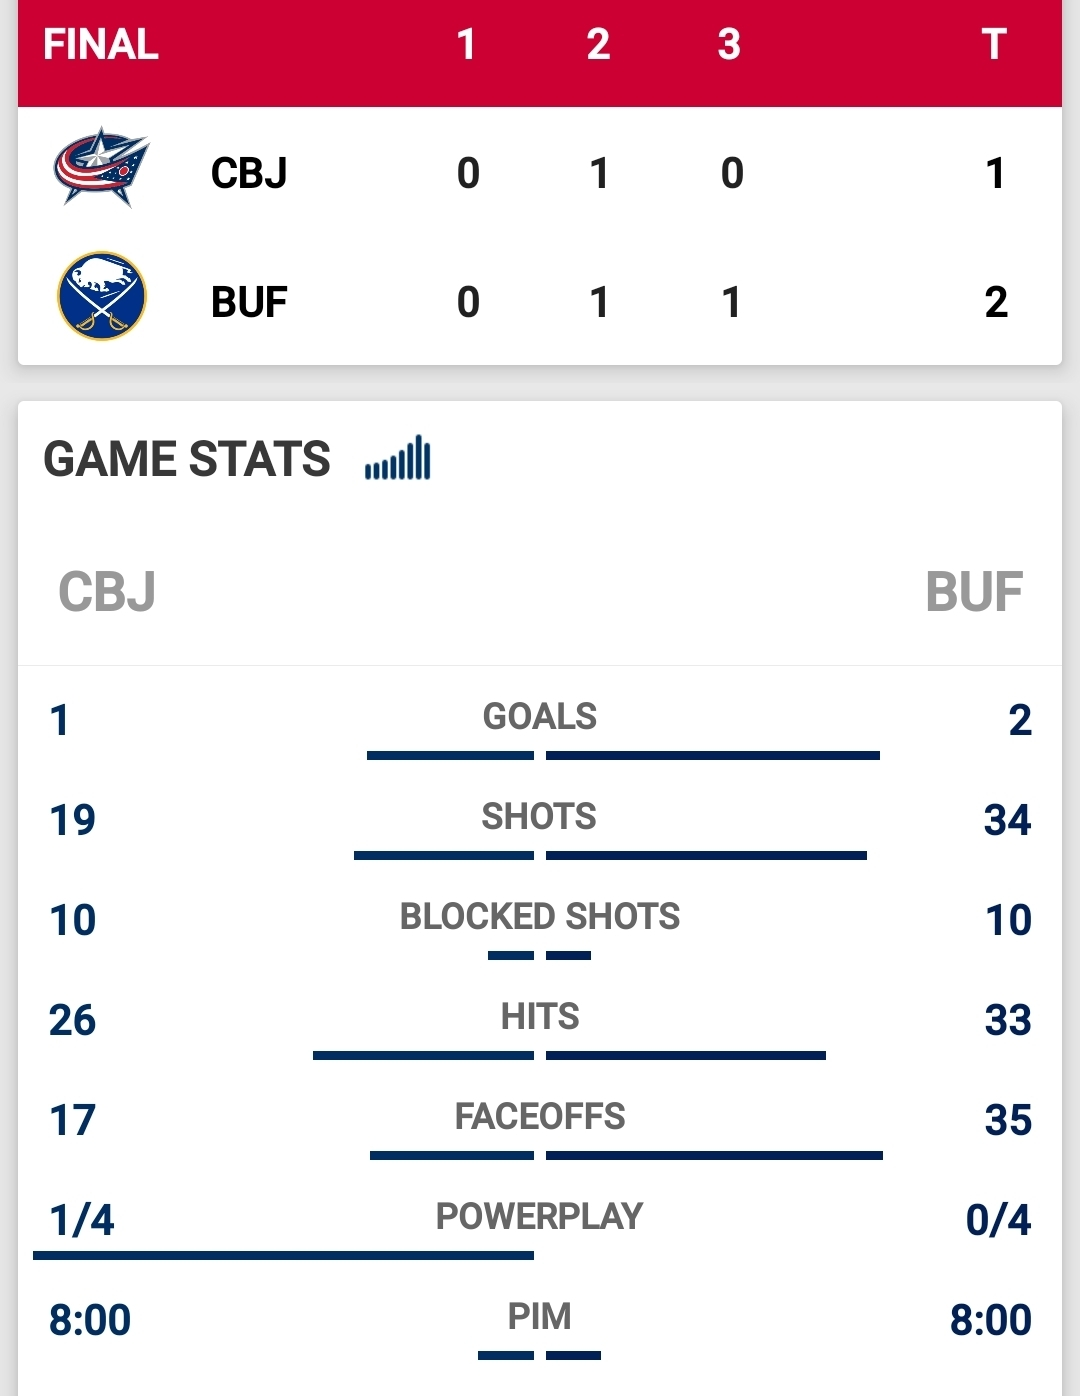This screenshot has height=1396, width=1080.
Task: Tap the BLOCKED SHOTS stat label
Action: point(540,917)
